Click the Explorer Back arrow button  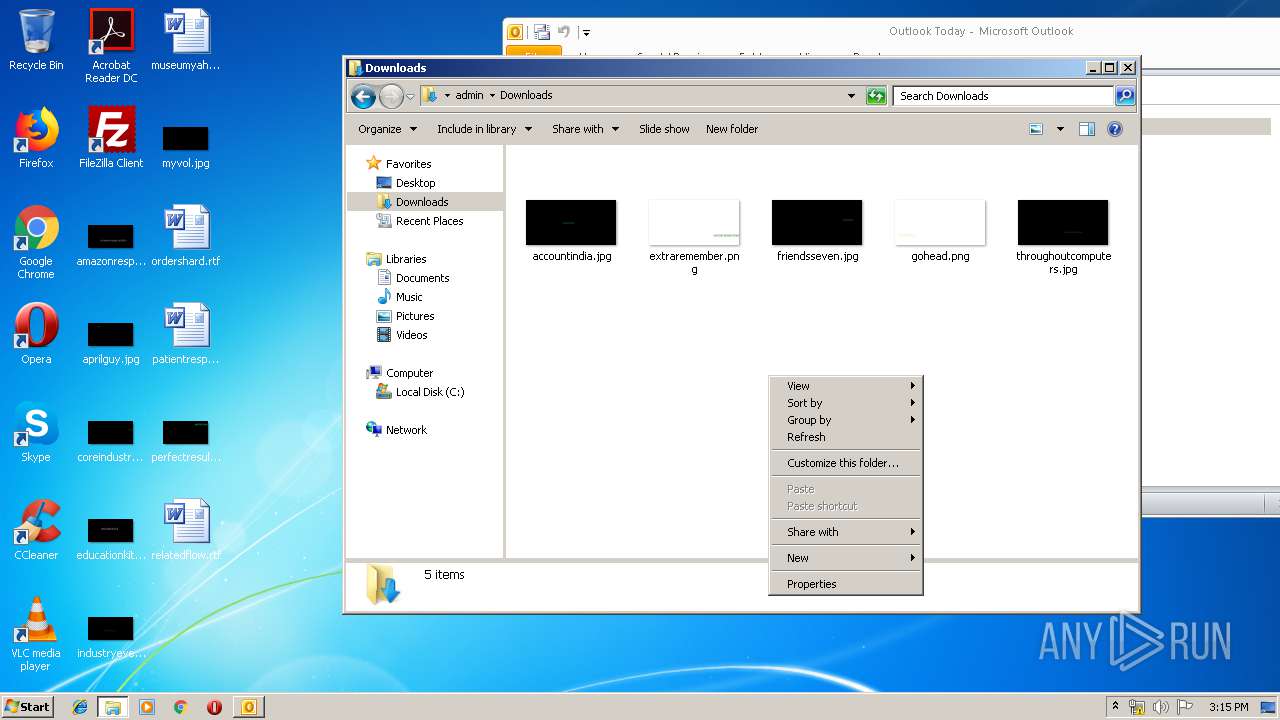tap(363, 96)
